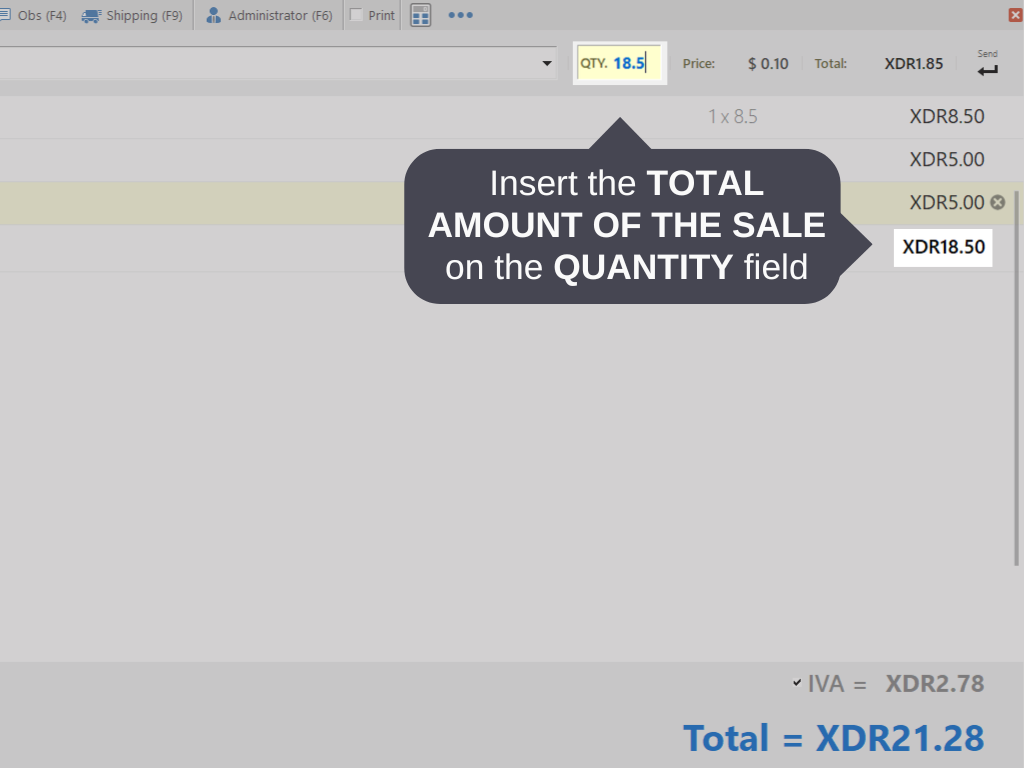Click the QTY. quantity input field

tap(620, 63)
